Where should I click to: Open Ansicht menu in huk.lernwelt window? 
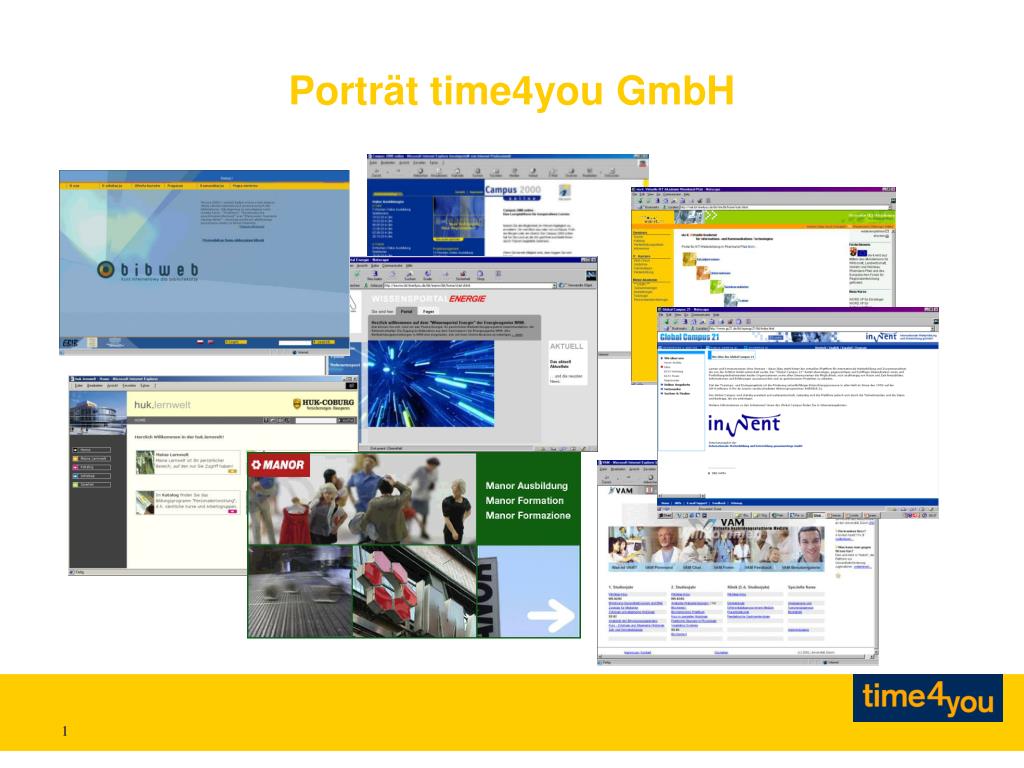(x=113, y=386)
